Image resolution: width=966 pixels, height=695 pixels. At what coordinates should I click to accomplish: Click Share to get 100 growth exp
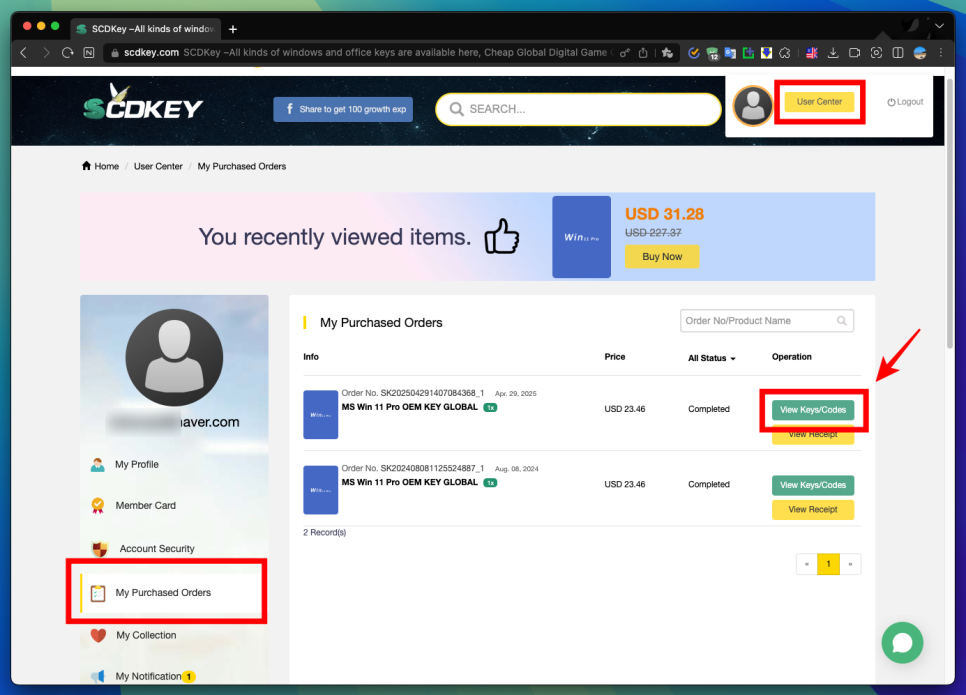[343, 109]
